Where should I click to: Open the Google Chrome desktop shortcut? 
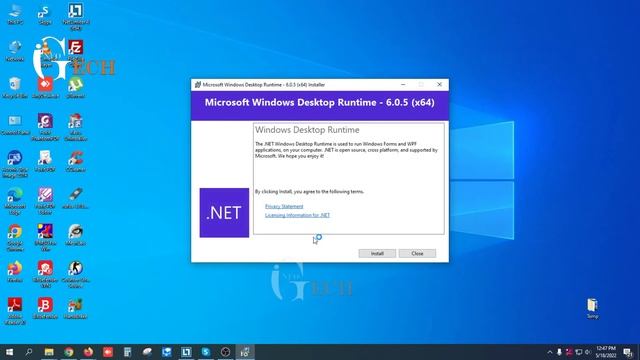pyautogui.click(x=15, y=238)
